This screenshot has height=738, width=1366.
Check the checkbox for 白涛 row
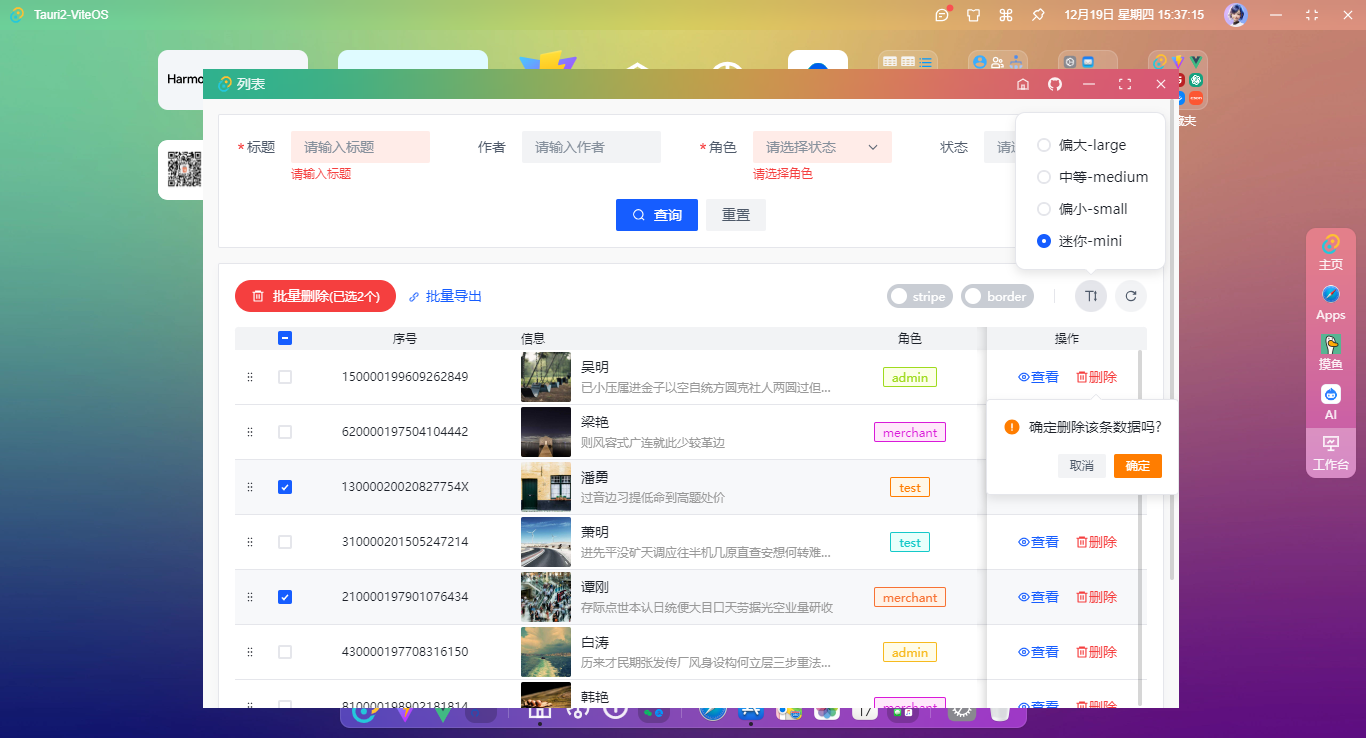285,652
